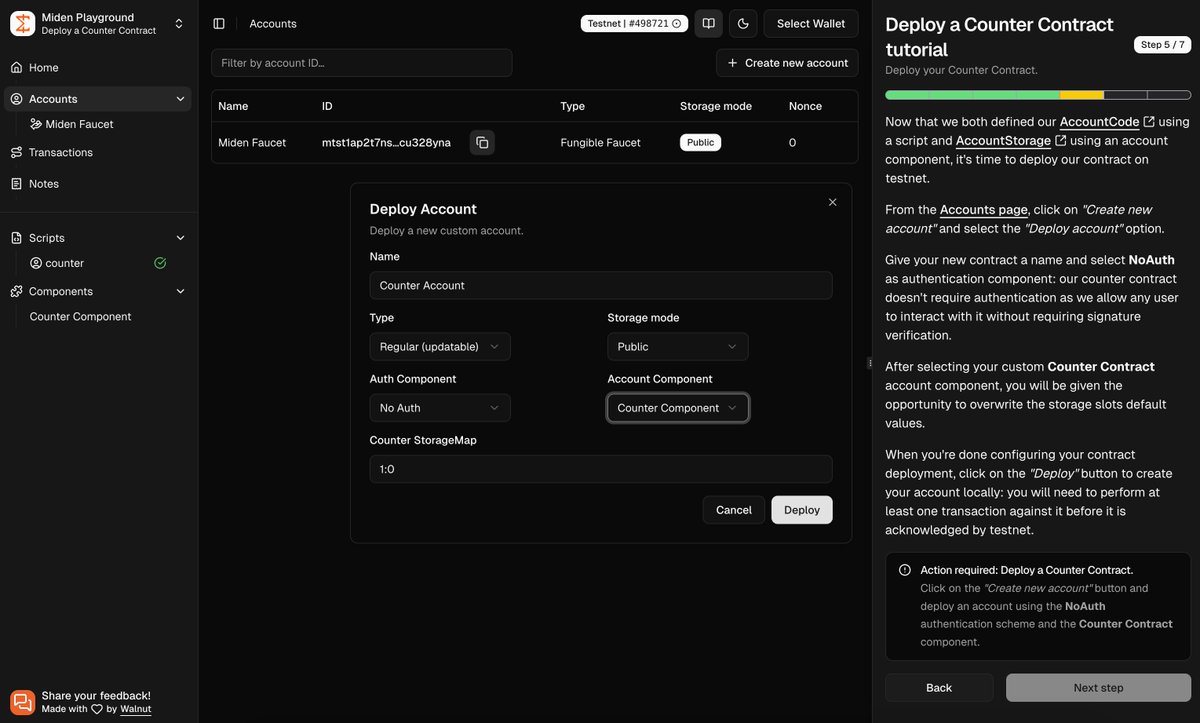Screen dimensions: 1200x723
Task: Select Counter Component in sidebar
Action: tap(80, 317)
